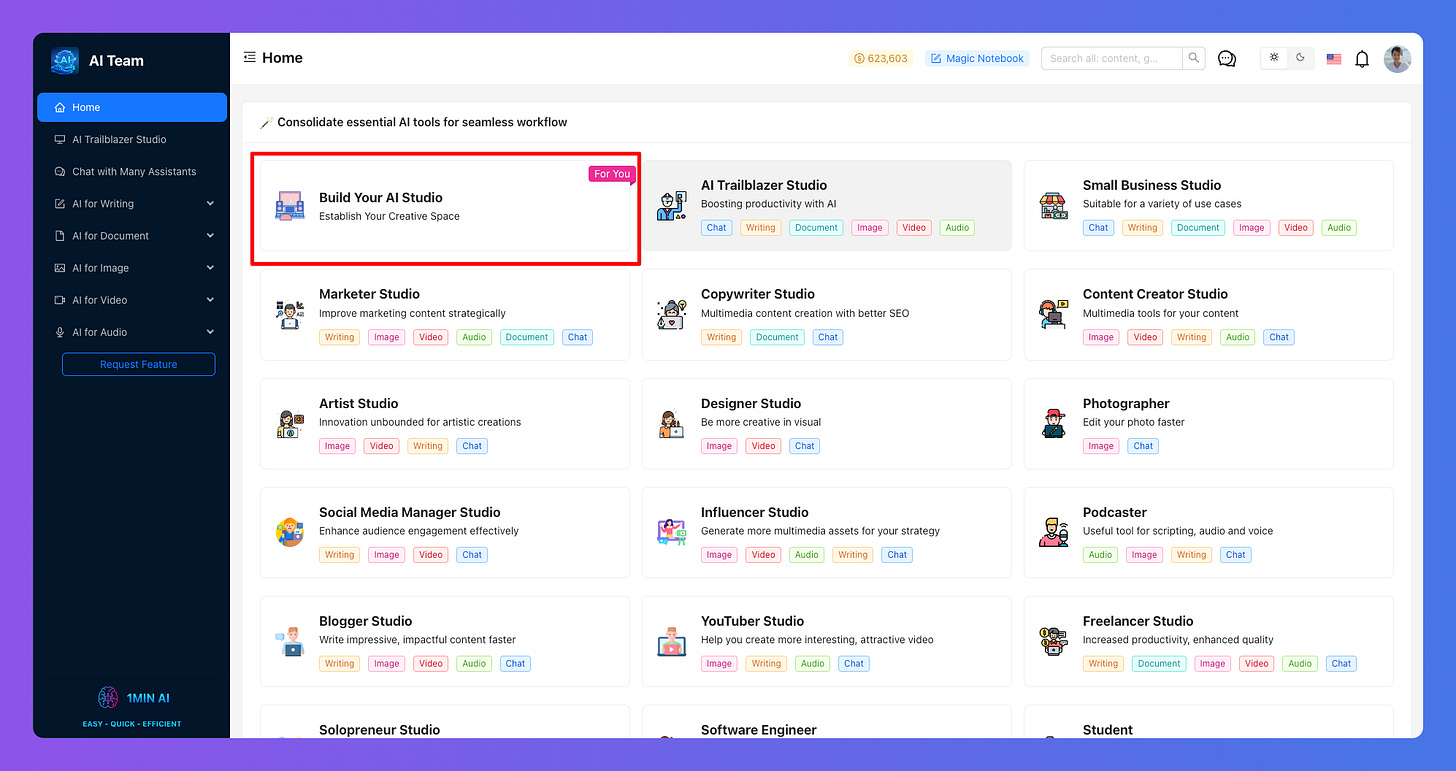Switch to light theme sun toggle

click(x=1274, y=58)
